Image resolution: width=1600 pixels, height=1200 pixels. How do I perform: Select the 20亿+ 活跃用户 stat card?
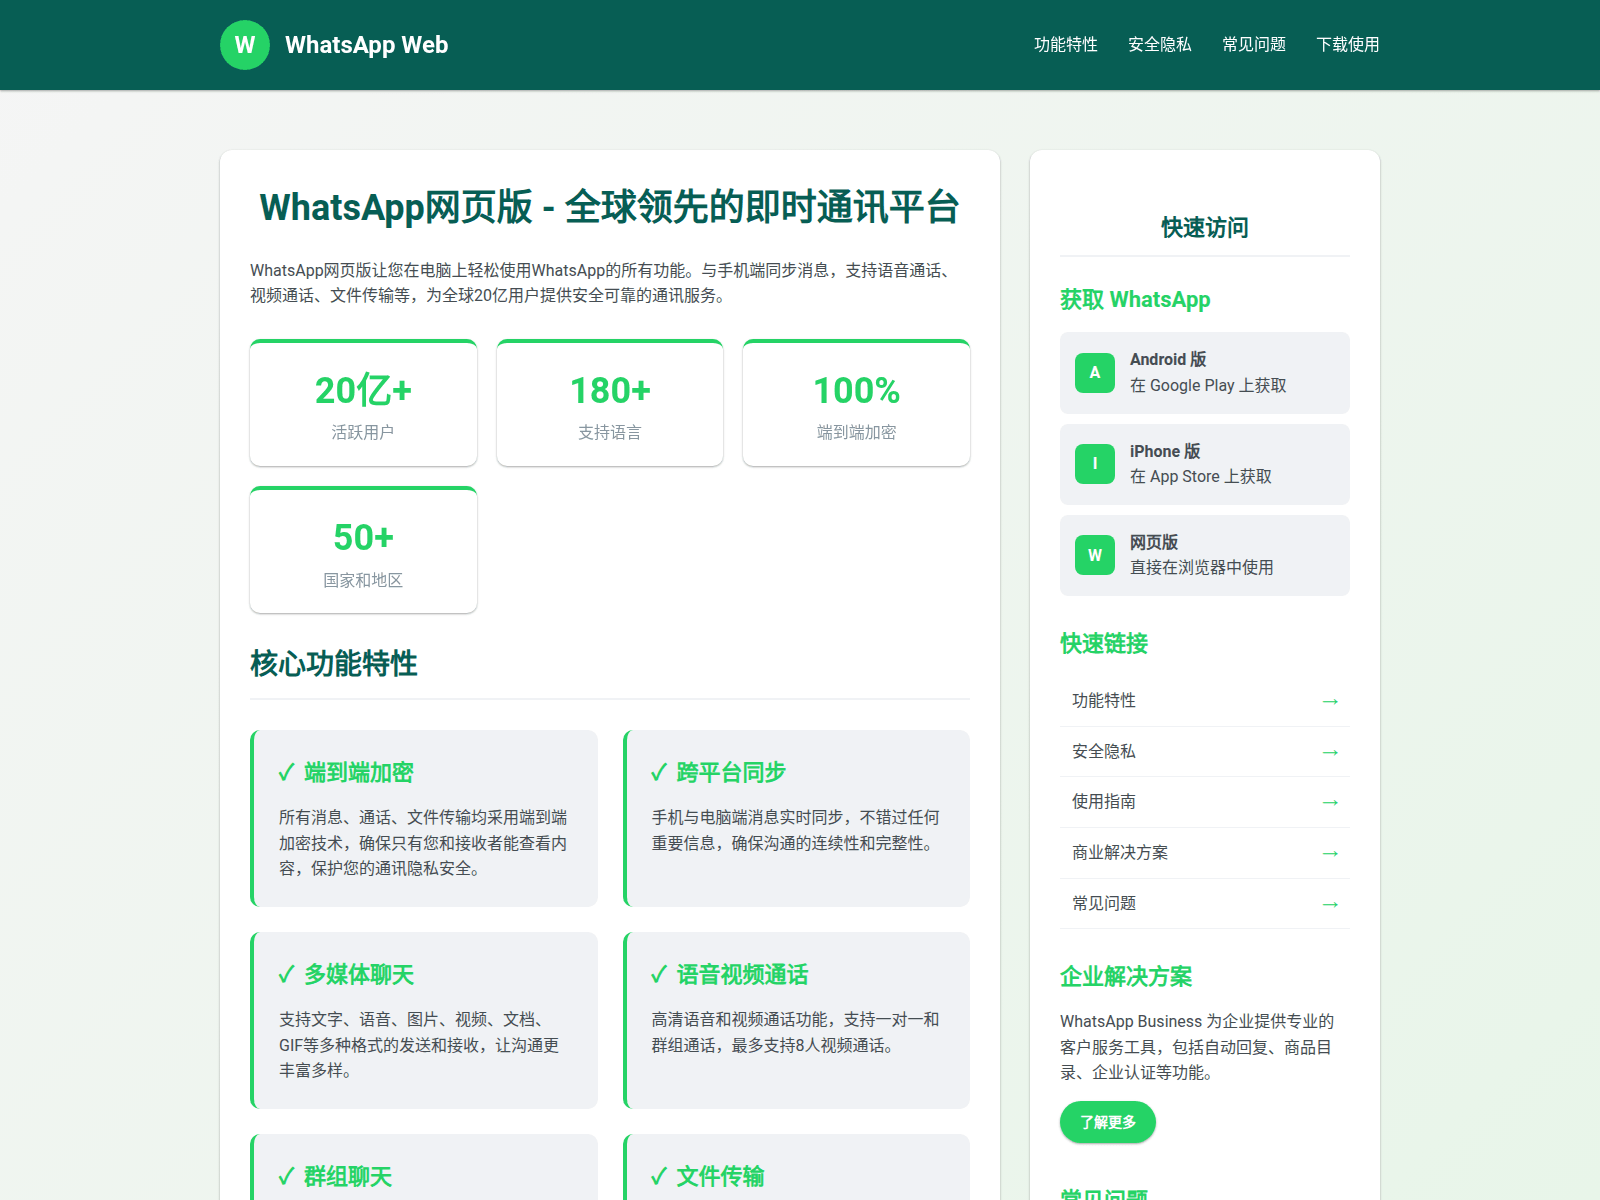(363, 403)
